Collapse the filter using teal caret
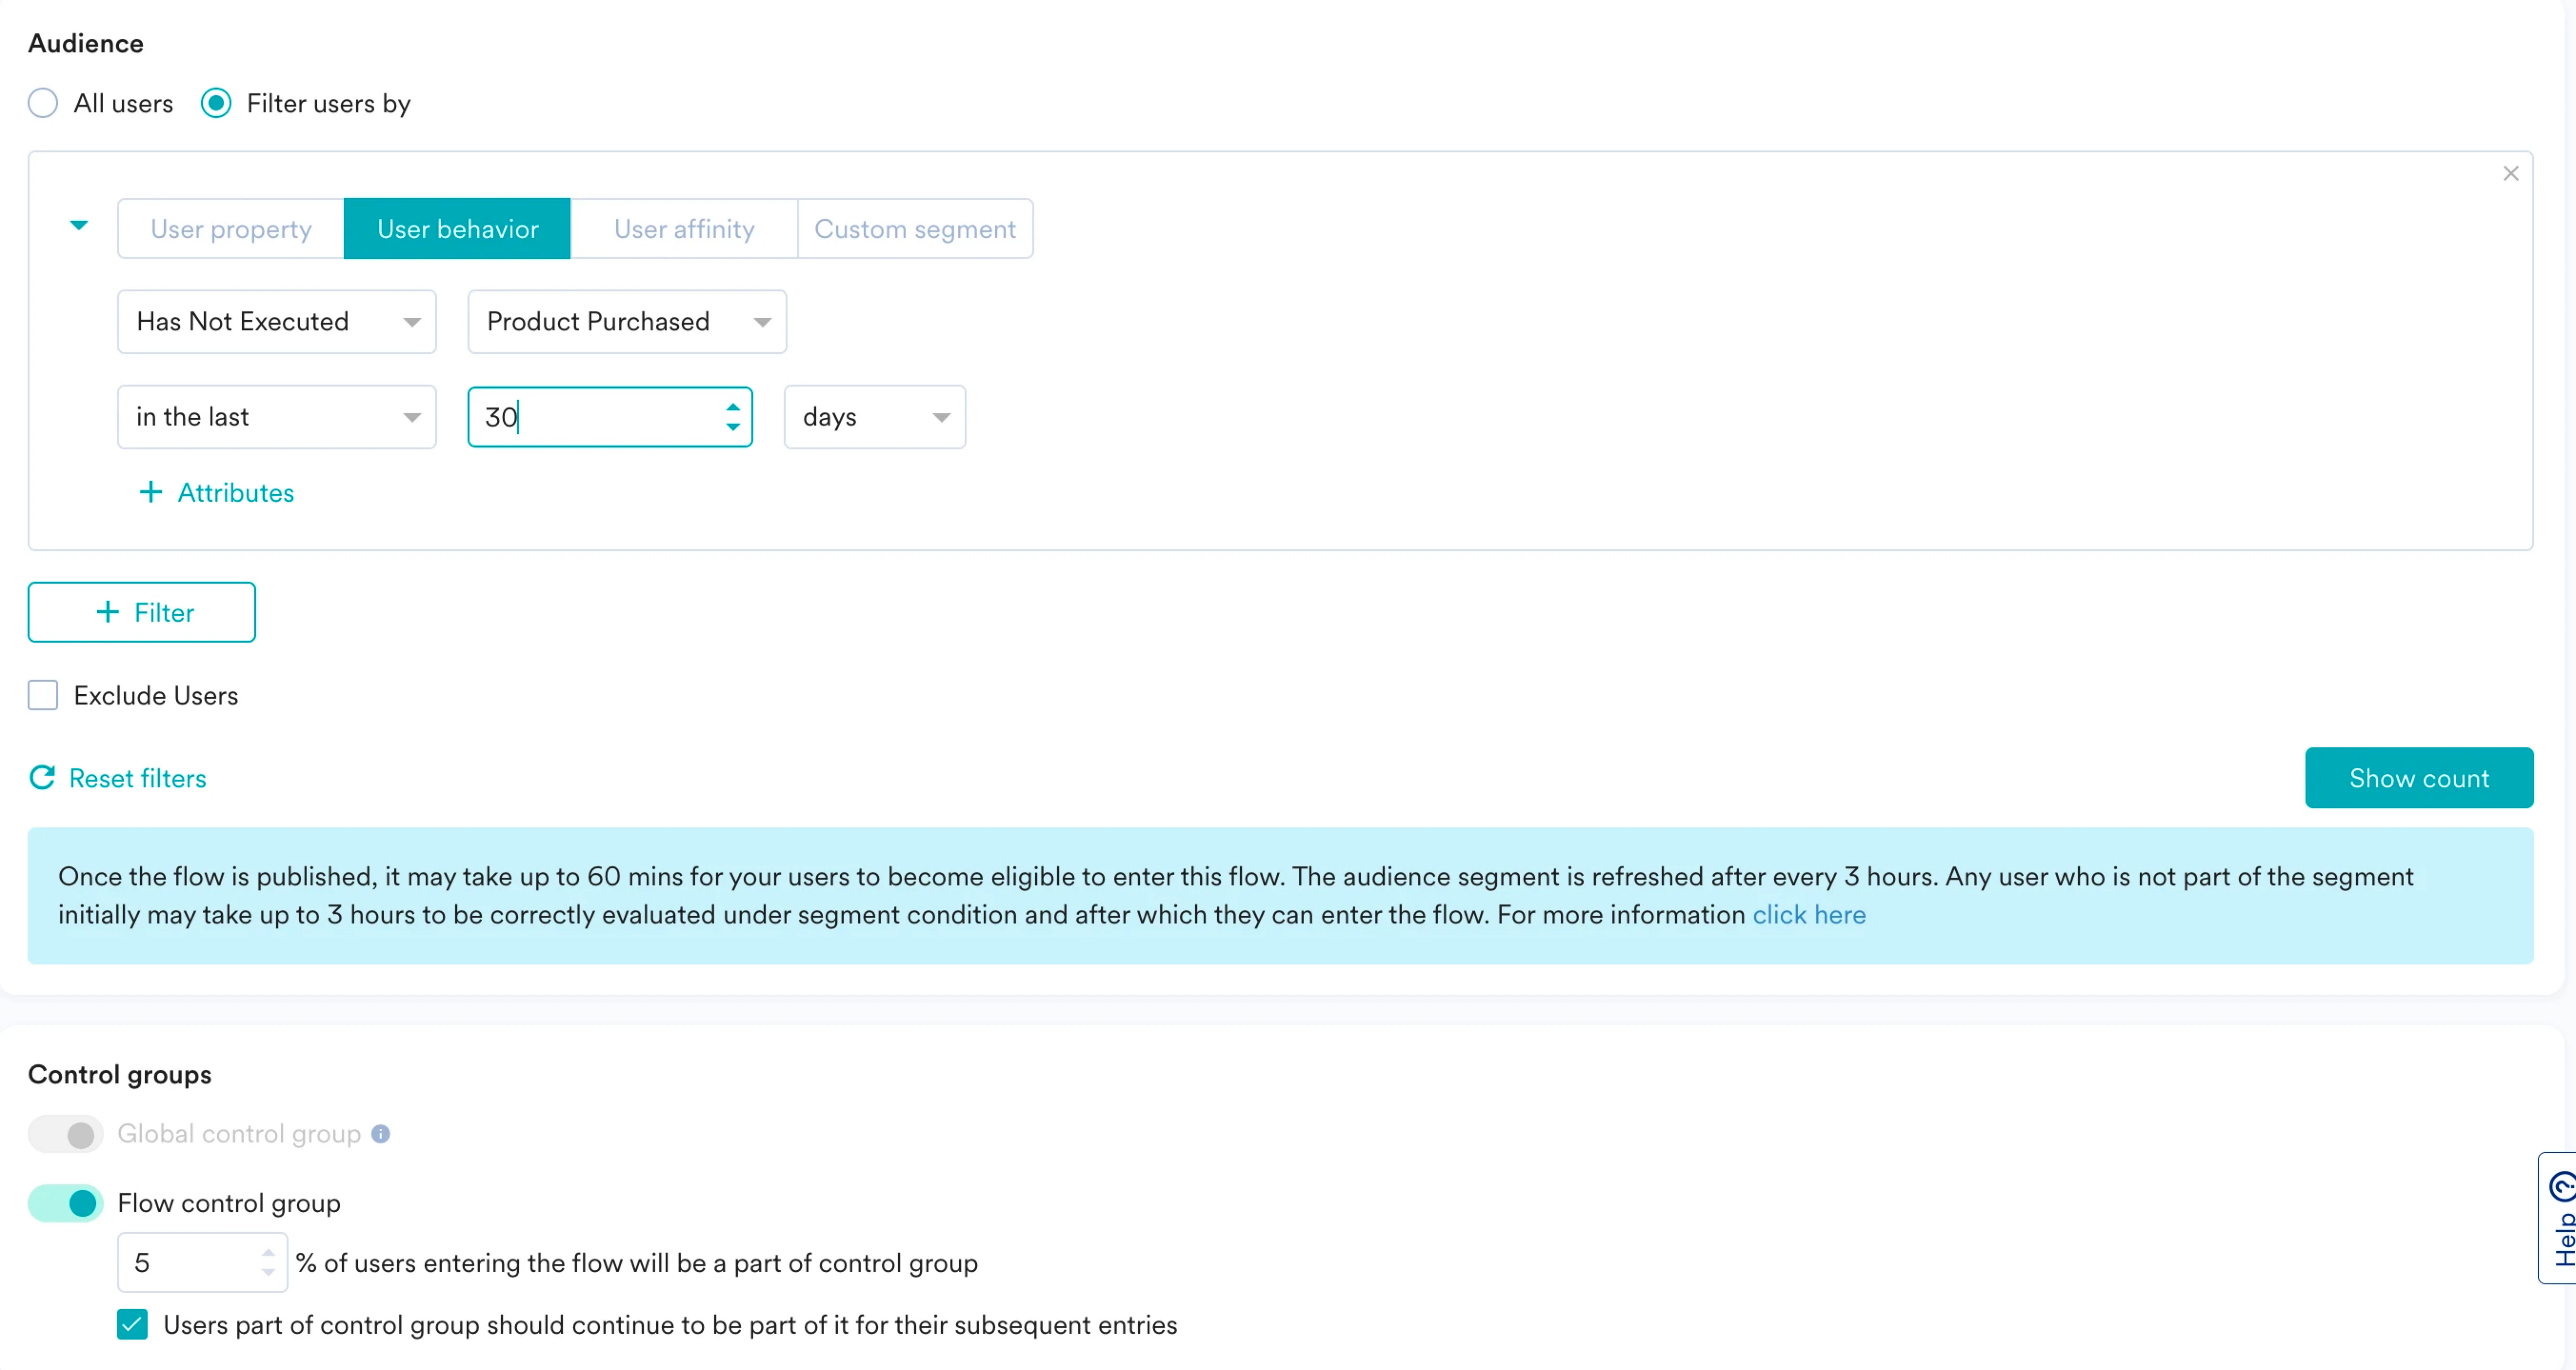Screen dimensions: 2576x1370 click(x=79, y=226)
